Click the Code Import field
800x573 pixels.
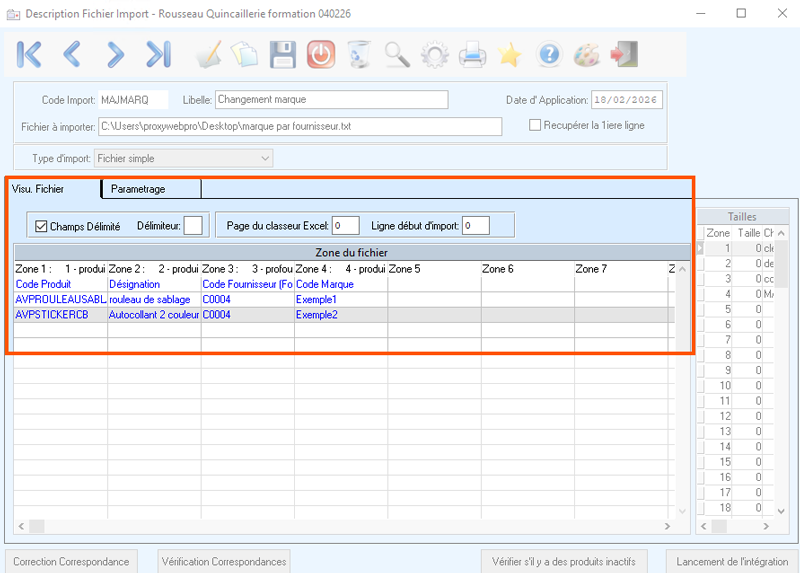pos(133,100)
